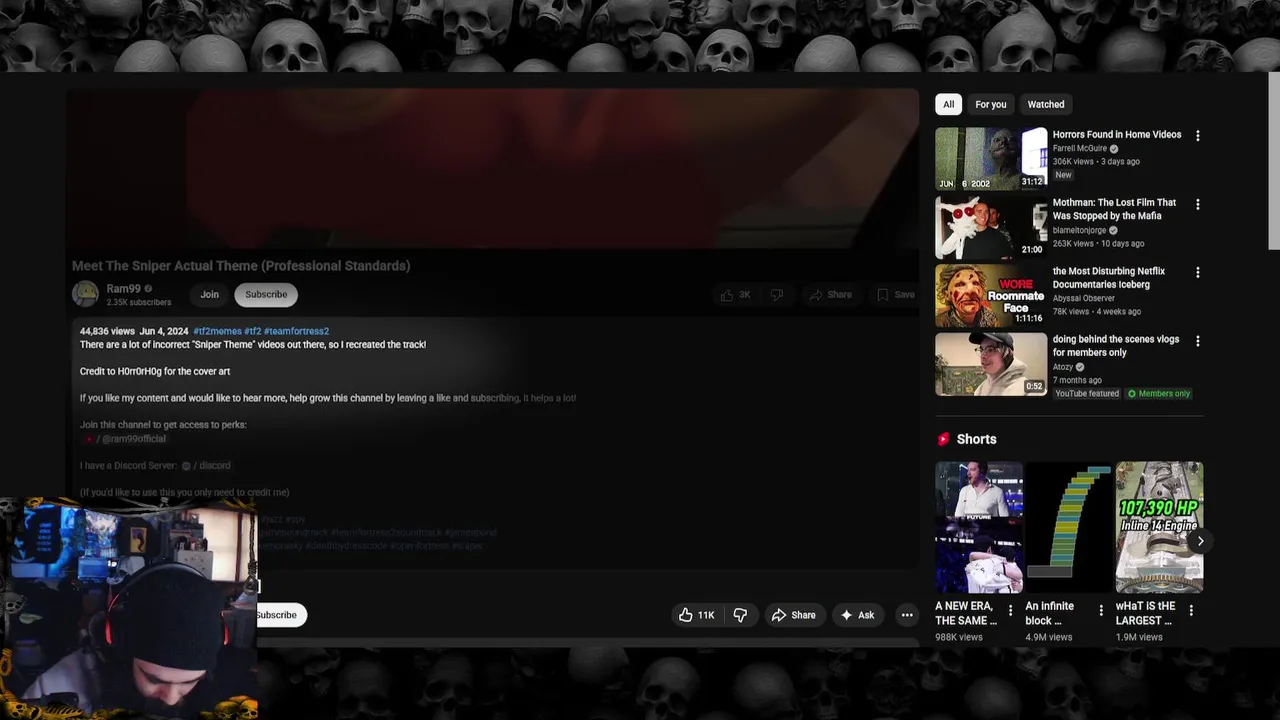1280x720 pixels.
Task: Open the discord server link
Action: (x=207, y=466)
